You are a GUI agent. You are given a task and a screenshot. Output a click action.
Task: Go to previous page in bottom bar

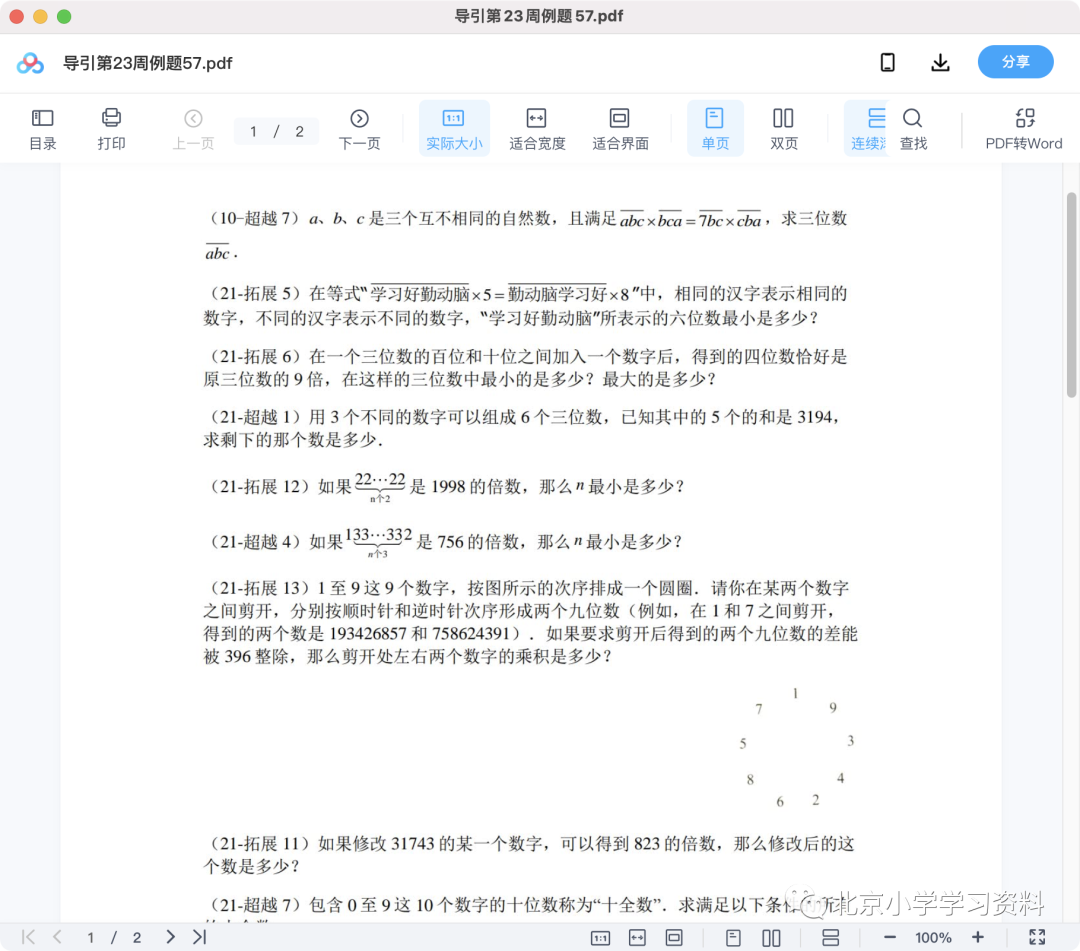(58, 937)
